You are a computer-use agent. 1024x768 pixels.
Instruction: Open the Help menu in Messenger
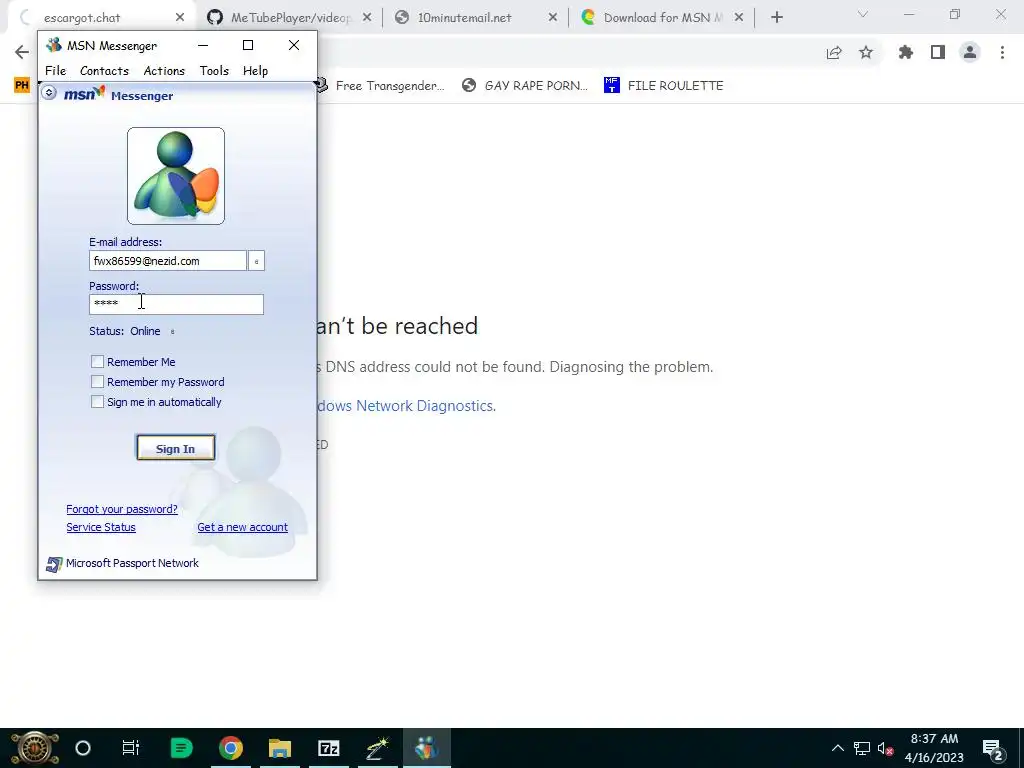click(255, 71)
